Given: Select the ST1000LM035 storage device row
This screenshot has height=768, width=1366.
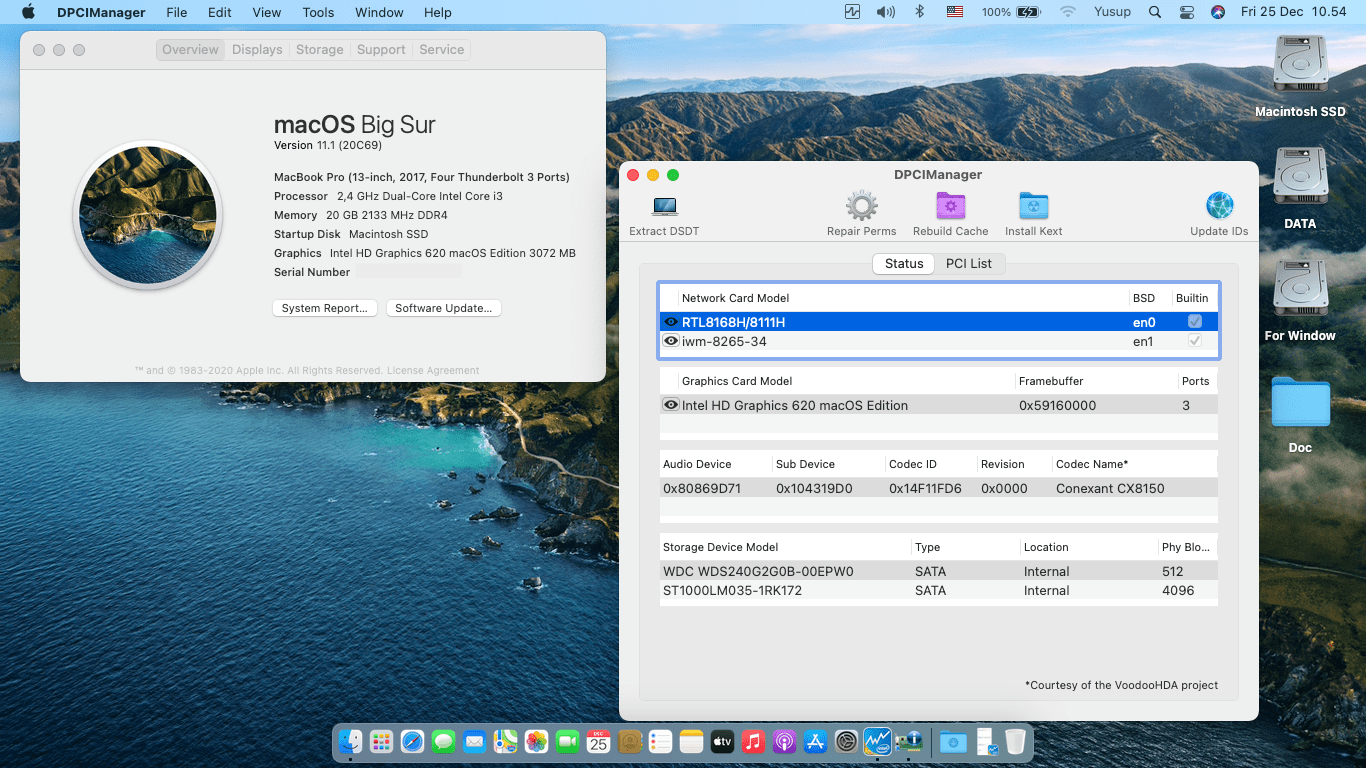Looking at the screenshot, I should 800,590.
